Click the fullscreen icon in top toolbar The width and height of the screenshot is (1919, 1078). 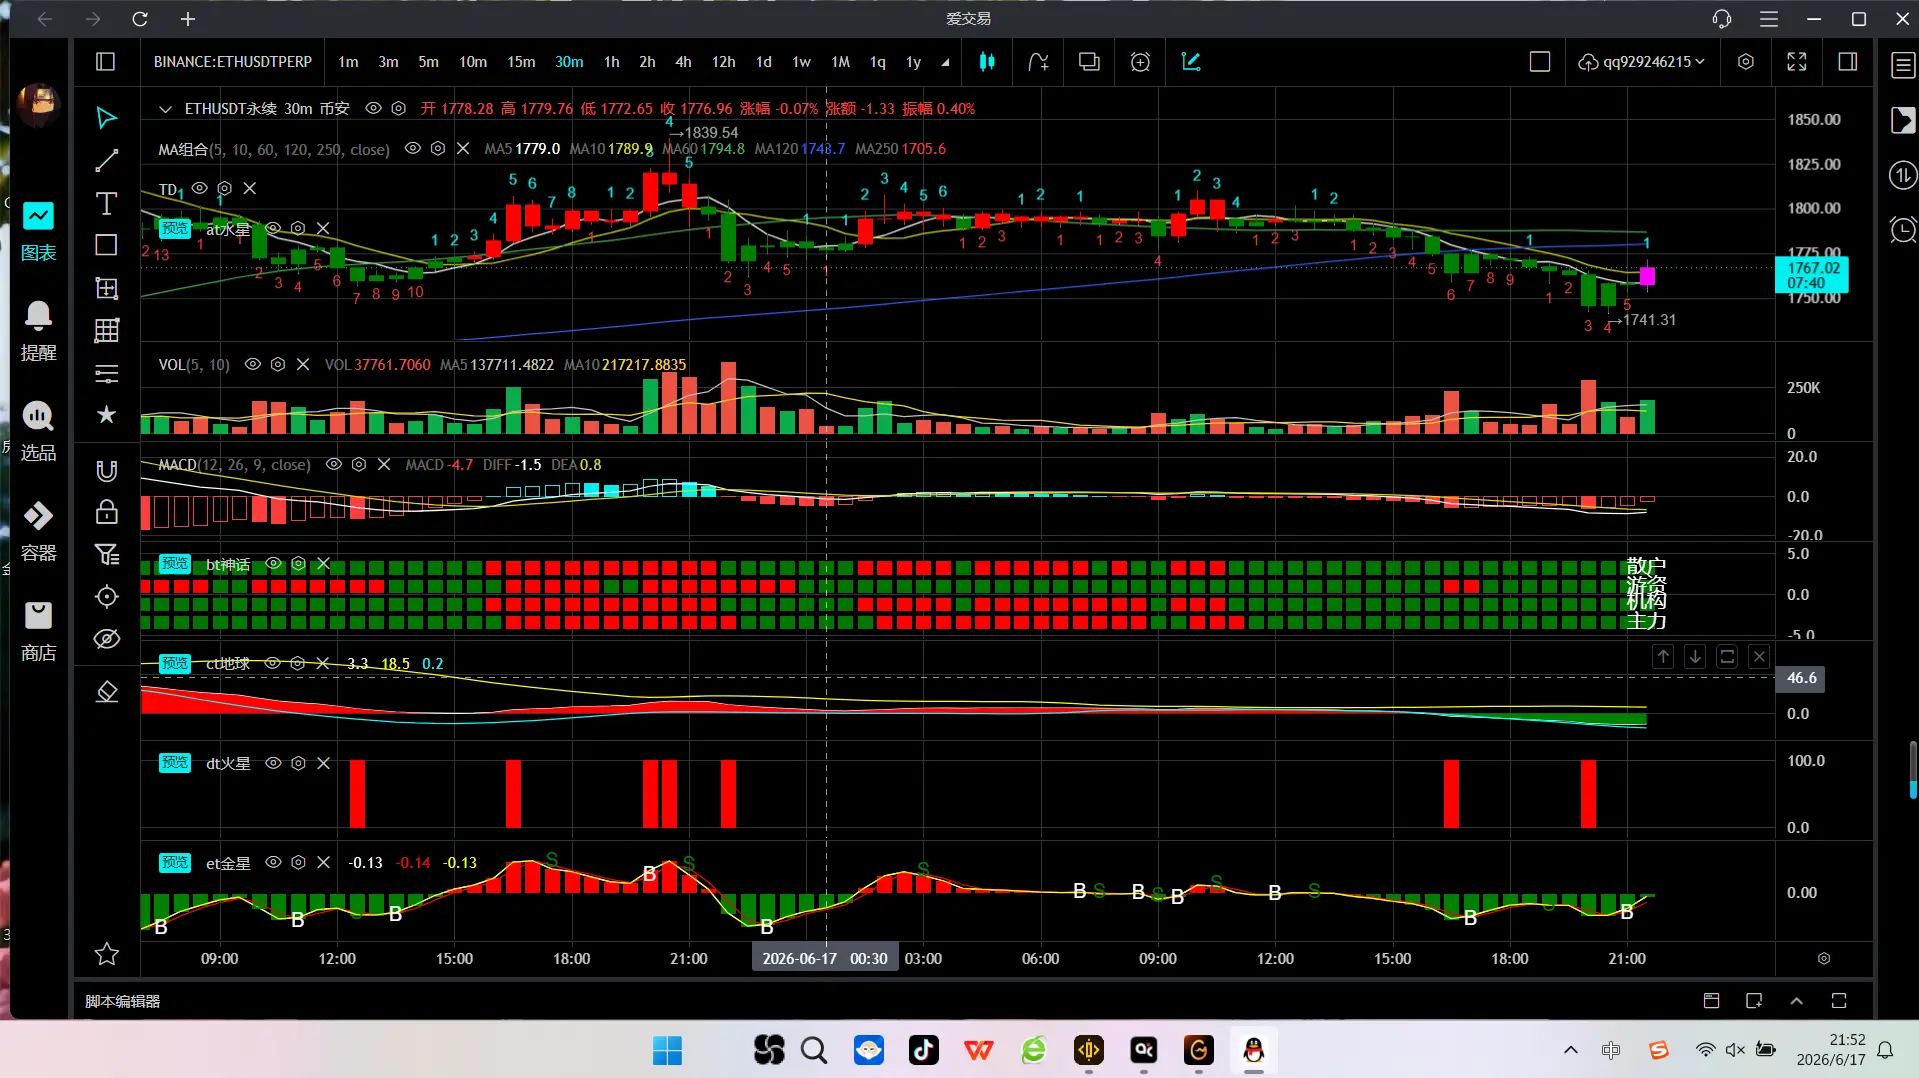(1796, 62)
